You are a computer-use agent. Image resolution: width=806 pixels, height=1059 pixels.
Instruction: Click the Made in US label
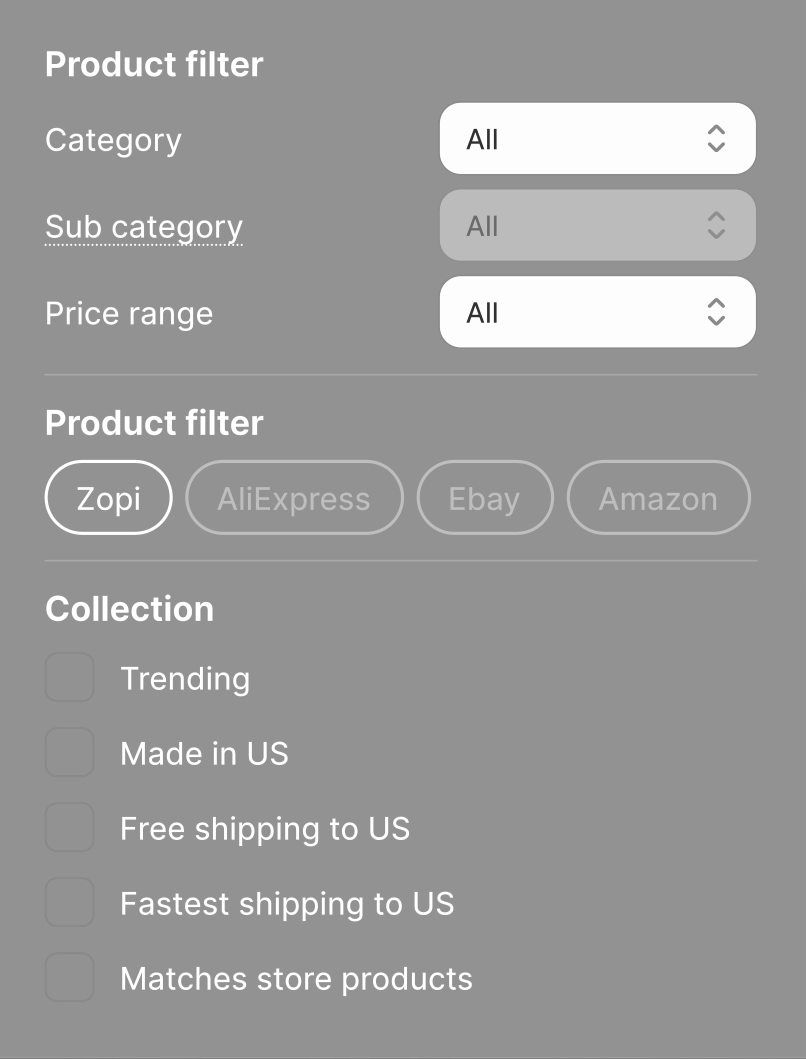coord(204,753)
